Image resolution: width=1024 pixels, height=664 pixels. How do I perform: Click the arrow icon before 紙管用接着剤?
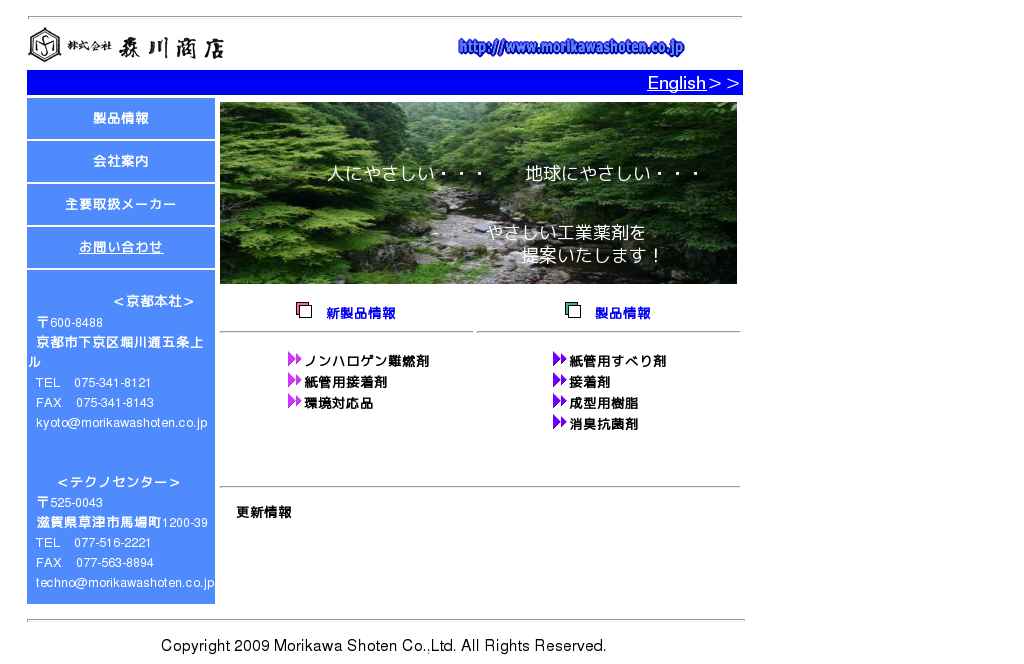(x=294, y=381)
